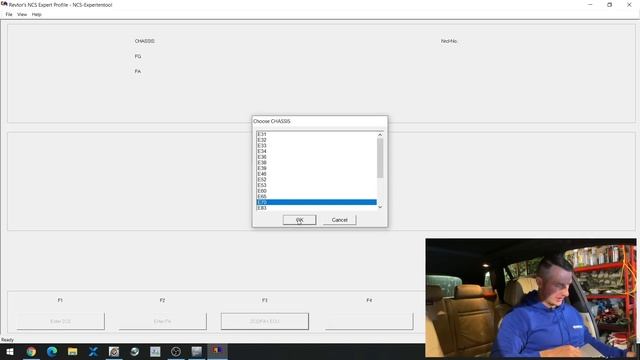Click OK in the Choose CHASSIS dialog
This screenshot has height=360, width=640.
pyautogui.click(x=299, y=220)
